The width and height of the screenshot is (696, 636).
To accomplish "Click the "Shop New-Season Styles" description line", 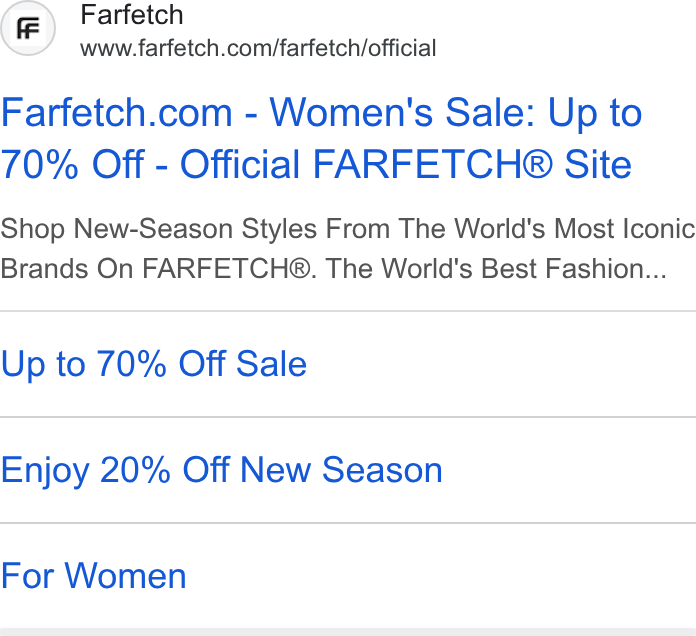I will [348, 229].
